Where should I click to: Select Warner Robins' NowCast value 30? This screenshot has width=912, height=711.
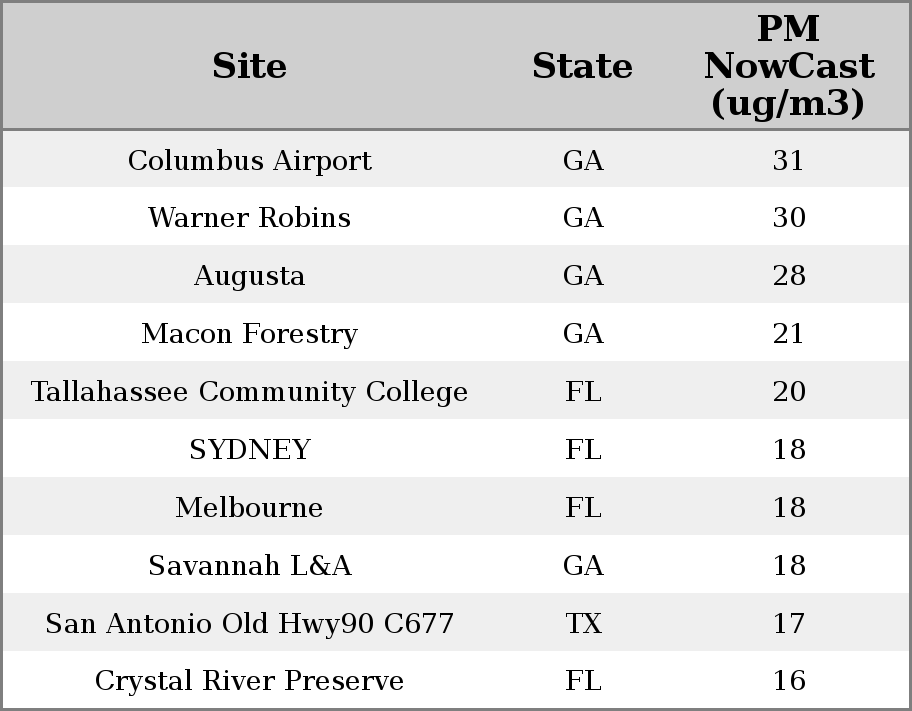tap(788, 218)
